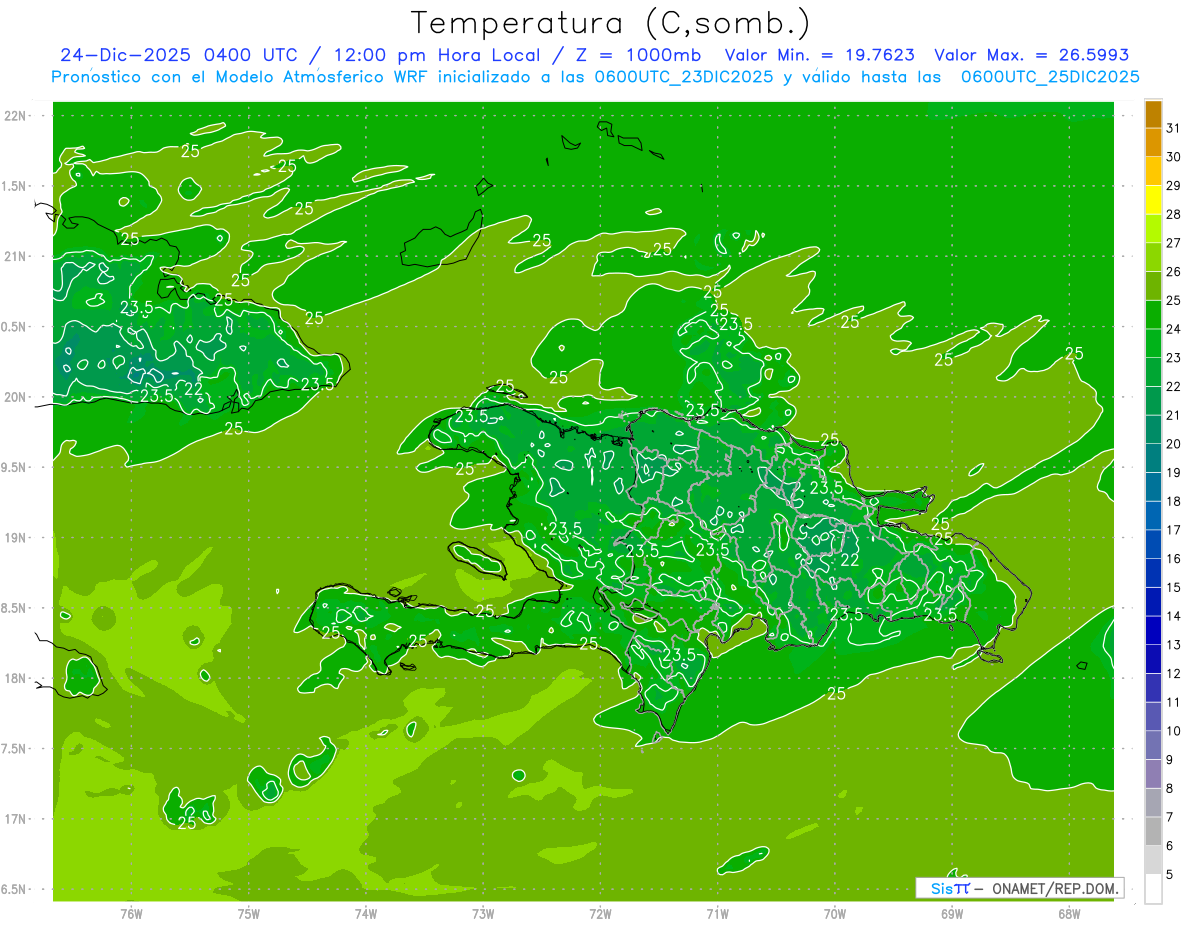Click the 6.5N latitude axis label
The height and width of the screenshot is (927, 1200).
15,889
